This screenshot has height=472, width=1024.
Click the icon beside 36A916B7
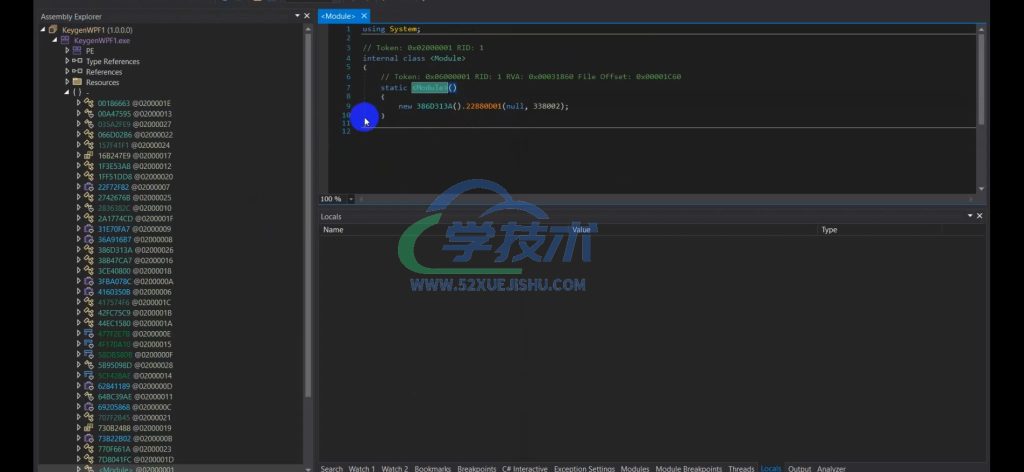pos(89,240)
